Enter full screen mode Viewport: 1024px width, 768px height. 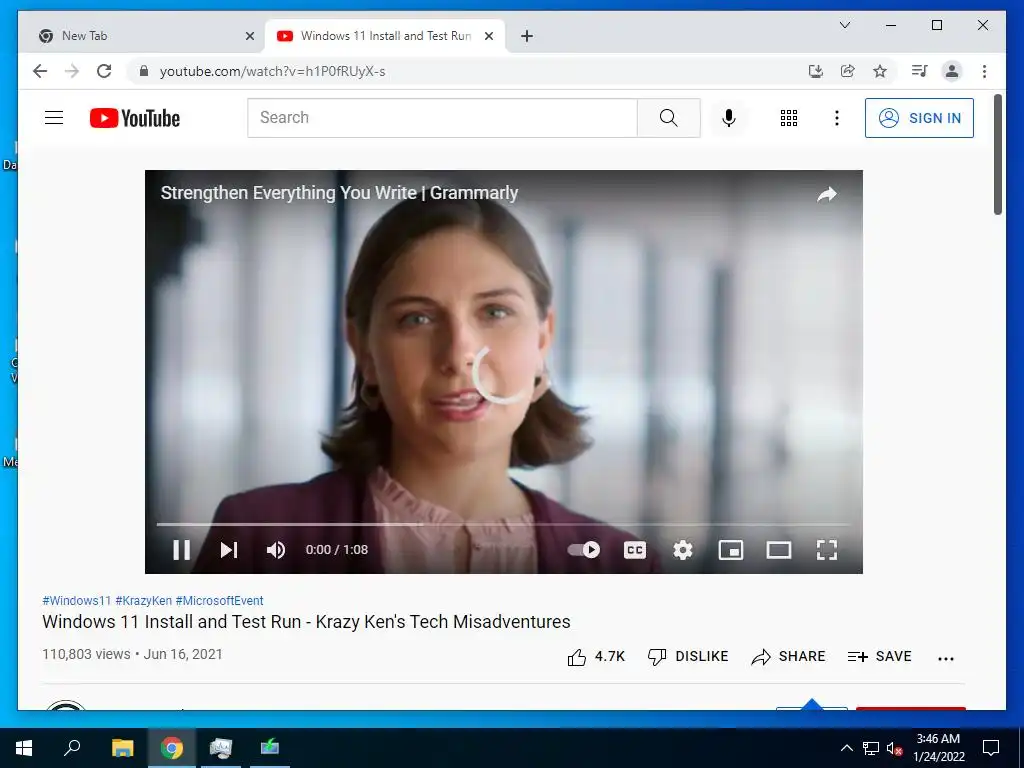827,550
